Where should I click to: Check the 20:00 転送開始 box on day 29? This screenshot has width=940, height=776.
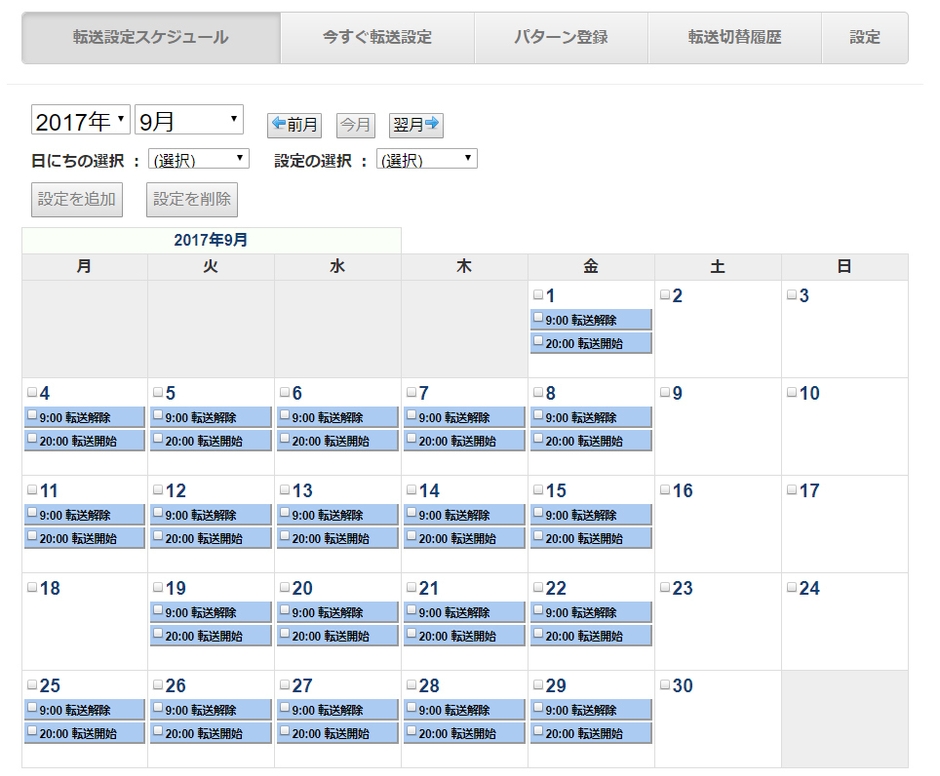pos(539,732)
